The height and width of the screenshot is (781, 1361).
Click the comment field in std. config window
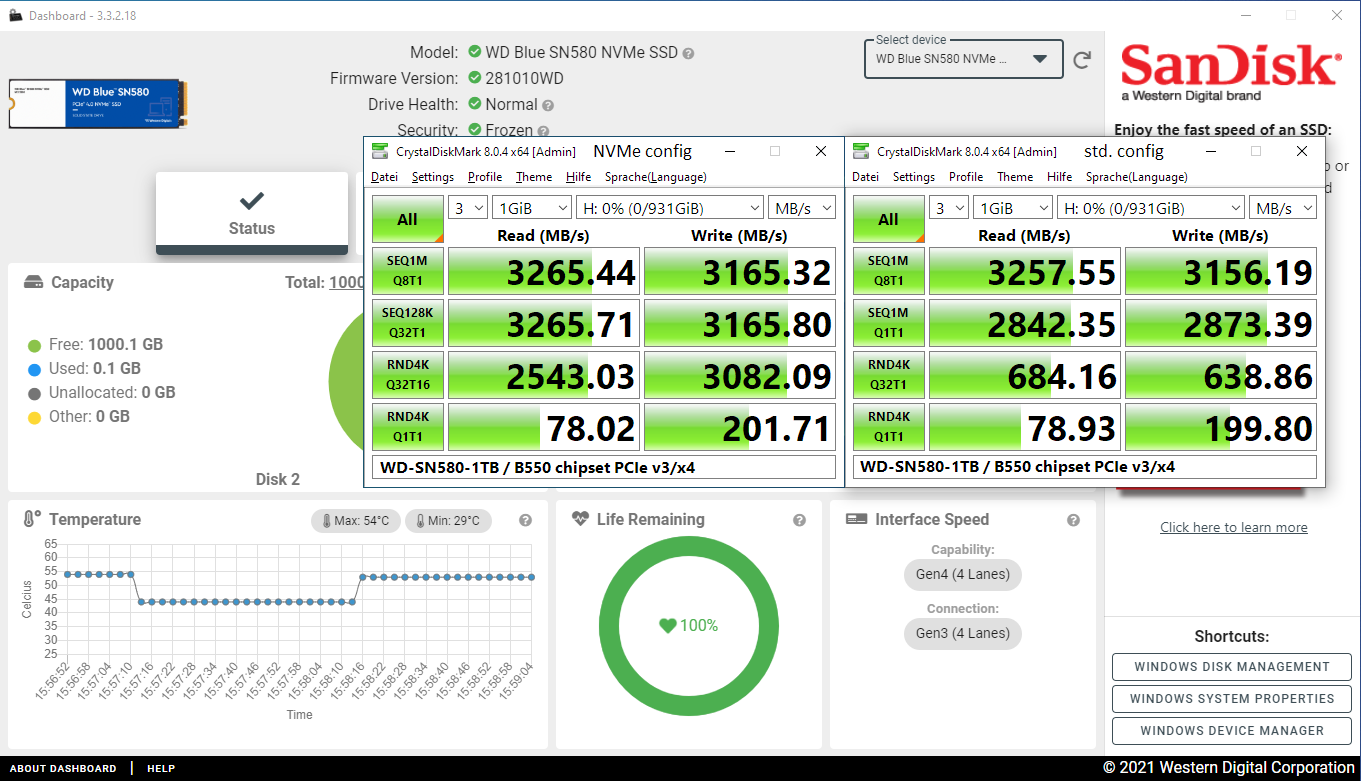tap(1085, 467)
